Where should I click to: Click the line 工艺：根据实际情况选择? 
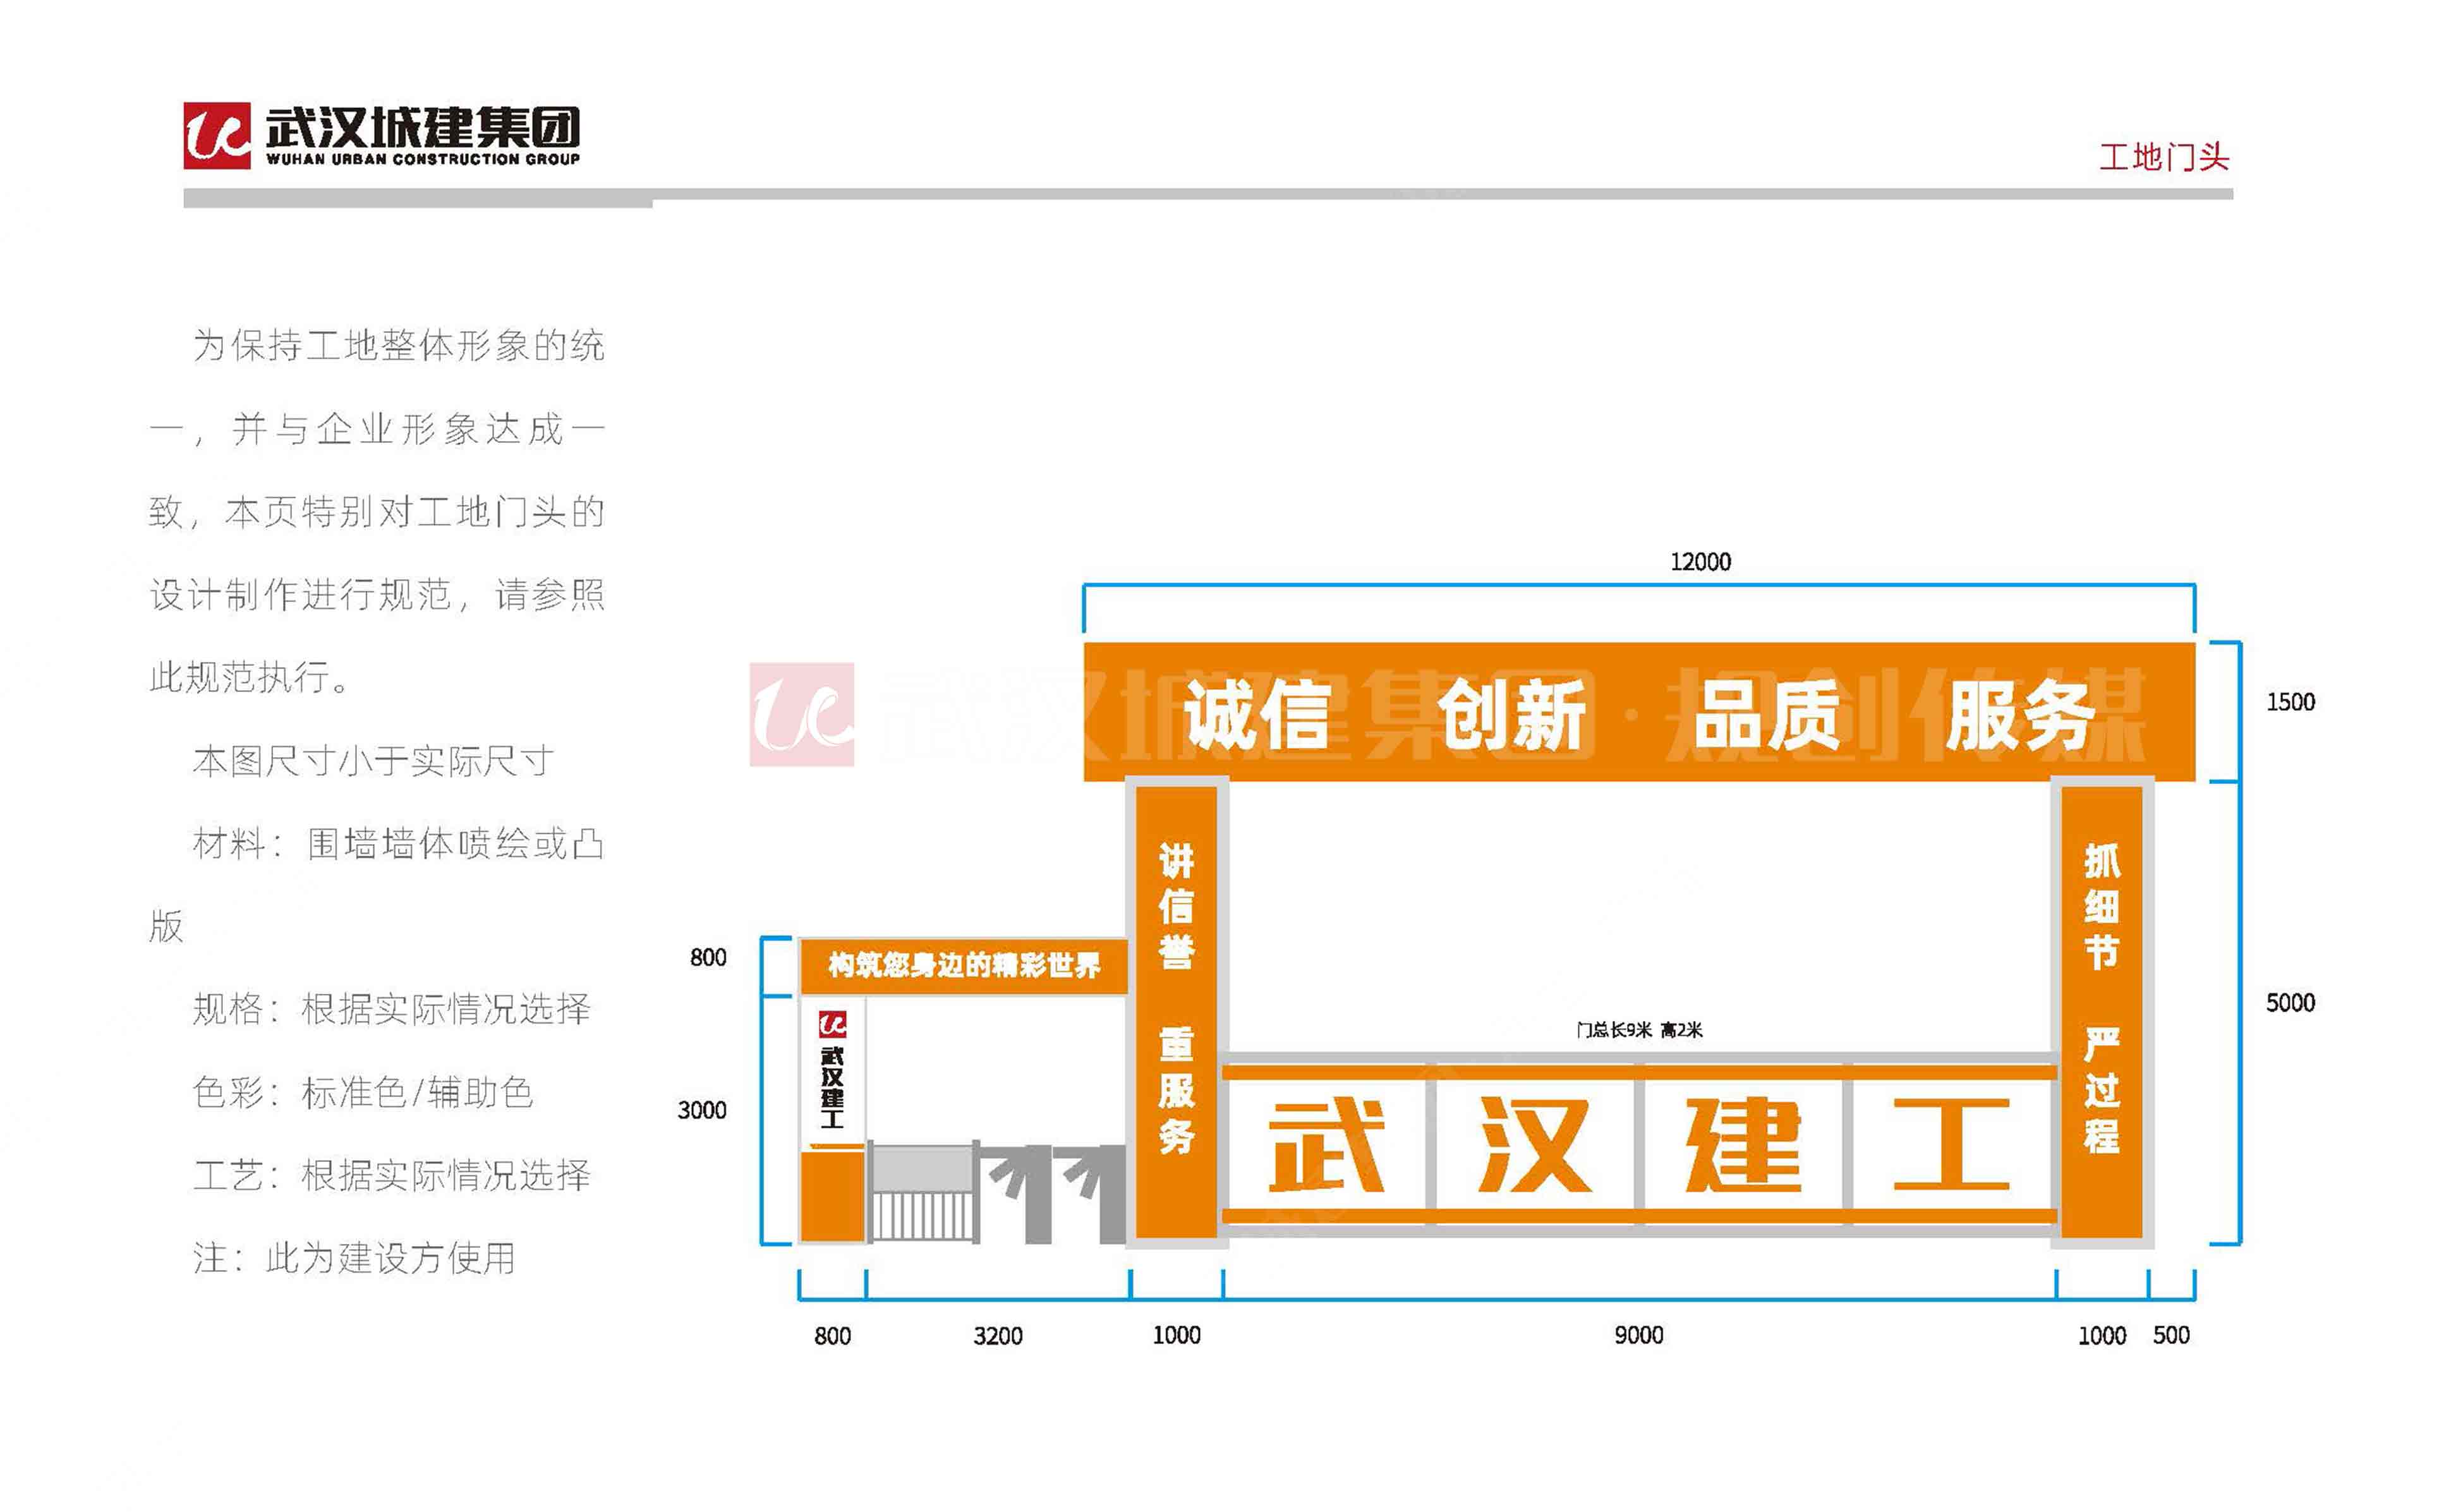pos(391,1175)
